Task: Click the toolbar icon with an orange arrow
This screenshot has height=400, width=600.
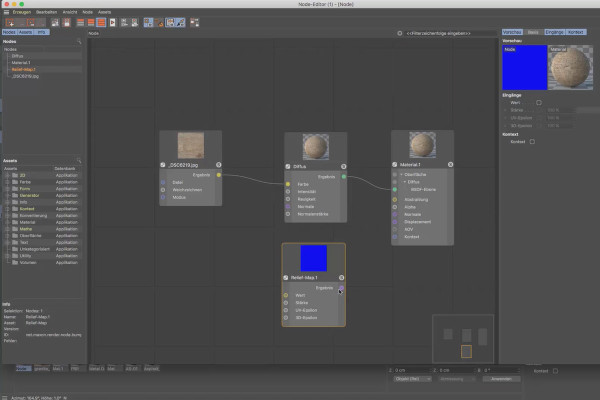Action: (x=159, y=23)
